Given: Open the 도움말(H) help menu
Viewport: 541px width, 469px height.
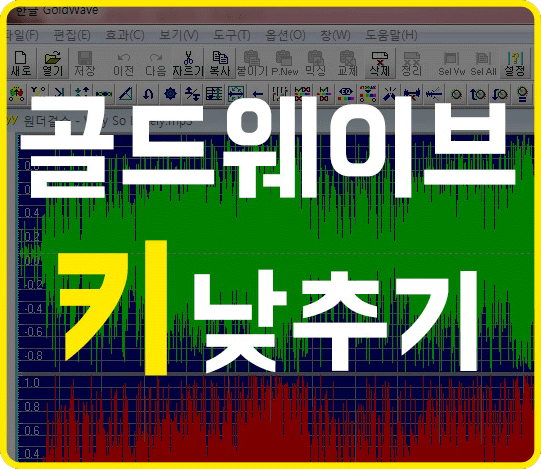Looking at the screenshot, I should 391,35.
